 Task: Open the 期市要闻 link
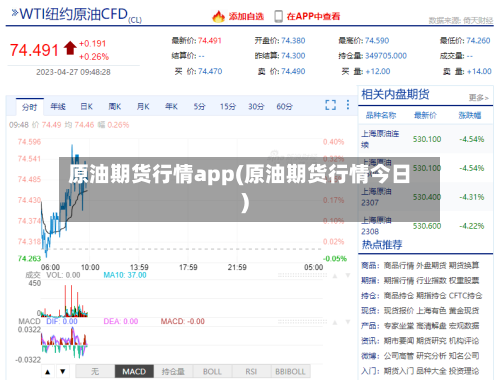tap(398, 341)
